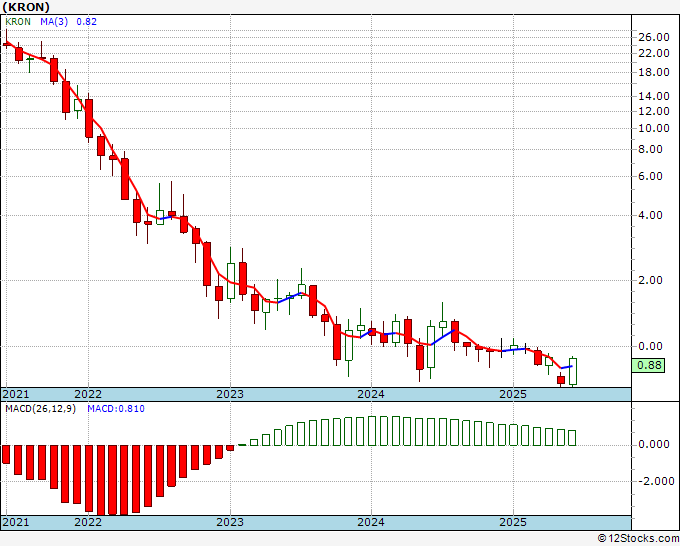Viewport: 680px width, 546px height.
Task: Click the 2.00 price axis label
Action: (x=651, y=280)
